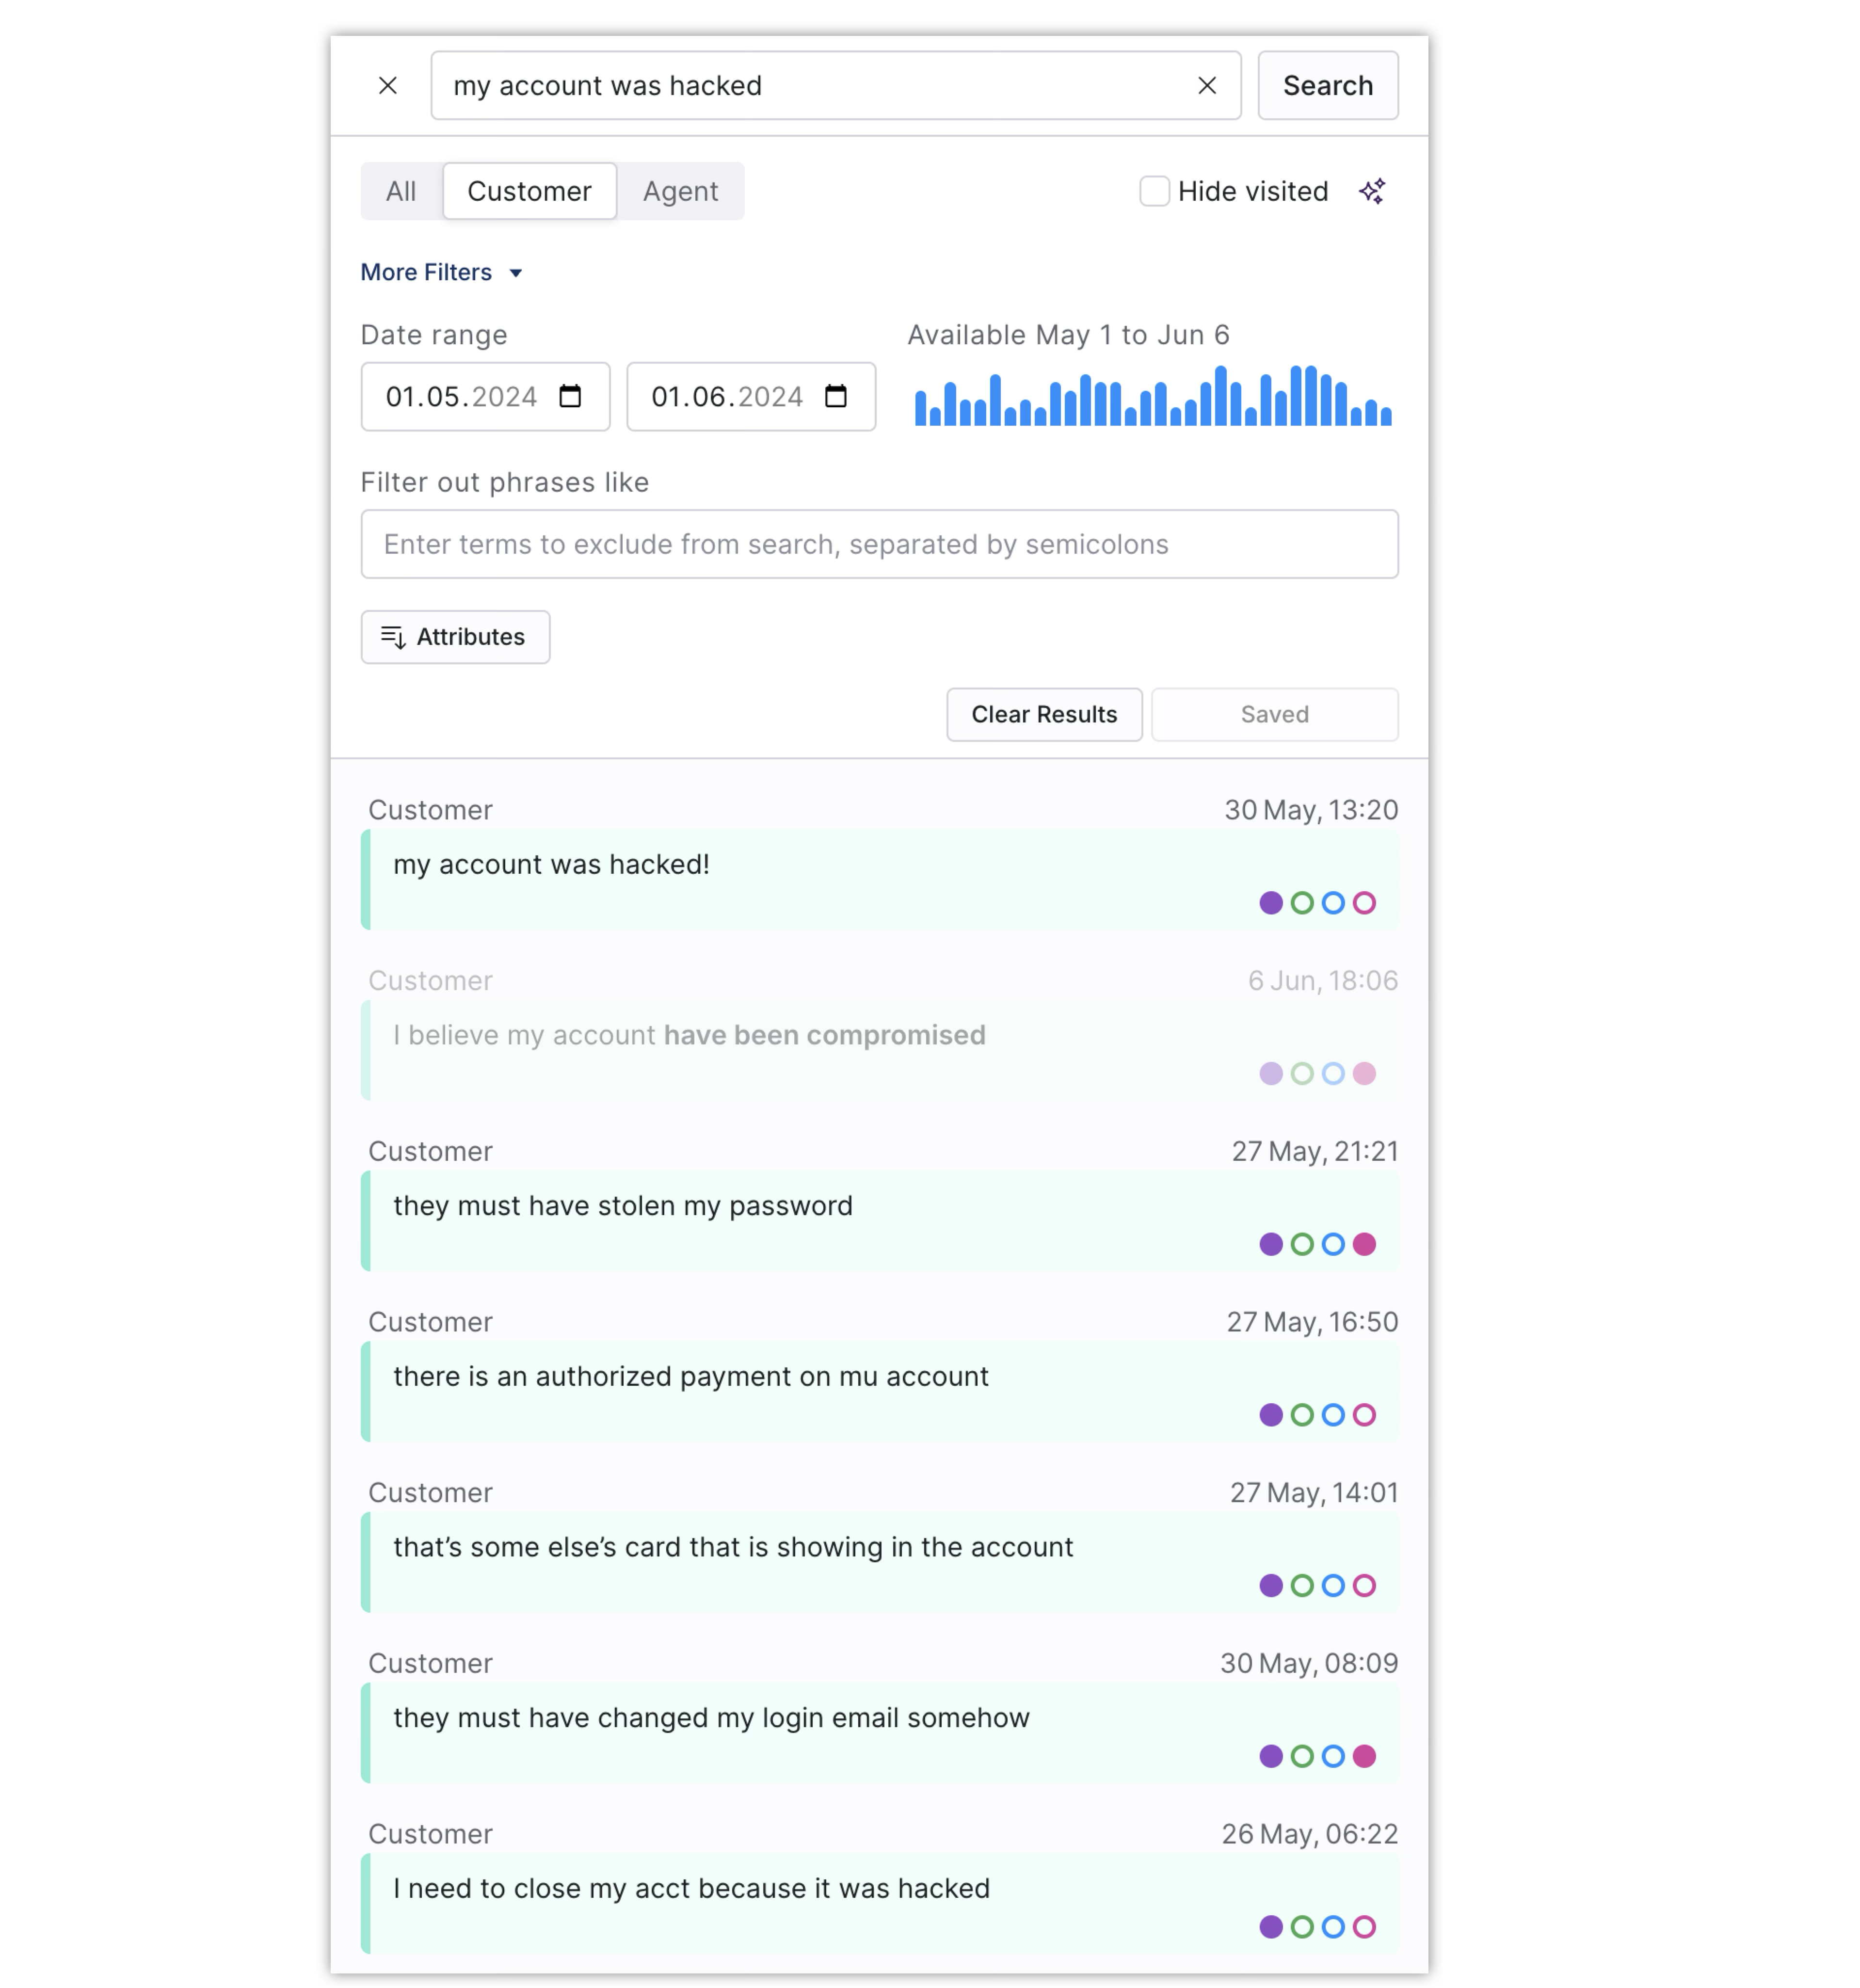Click green dot on 'my account was hacked!' result
This screenshot has height=1988, width=1860.
click(x=1301, y=903)
